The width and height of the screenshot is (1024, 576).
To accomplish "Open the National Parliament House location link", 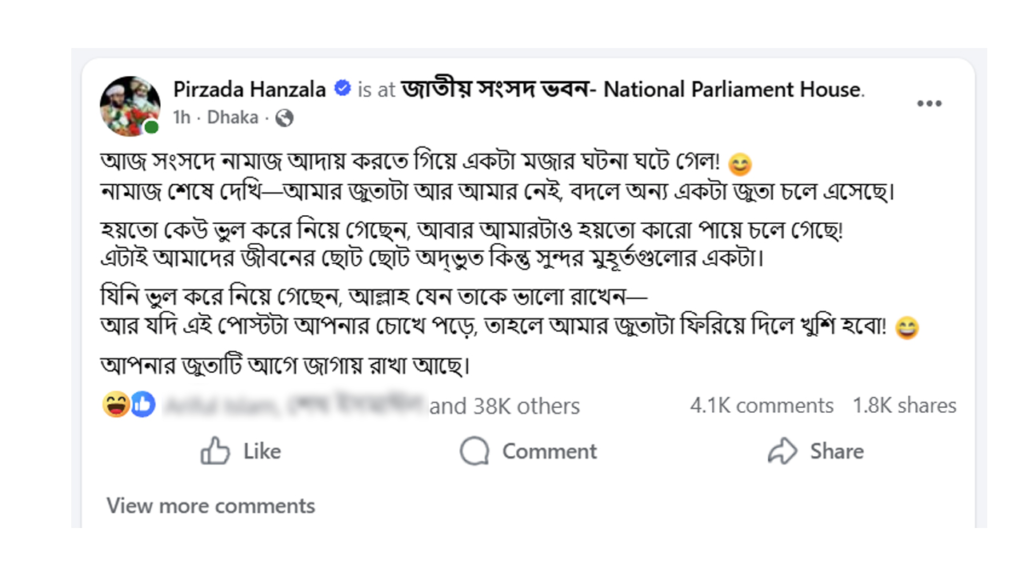I will coord(632,89).
